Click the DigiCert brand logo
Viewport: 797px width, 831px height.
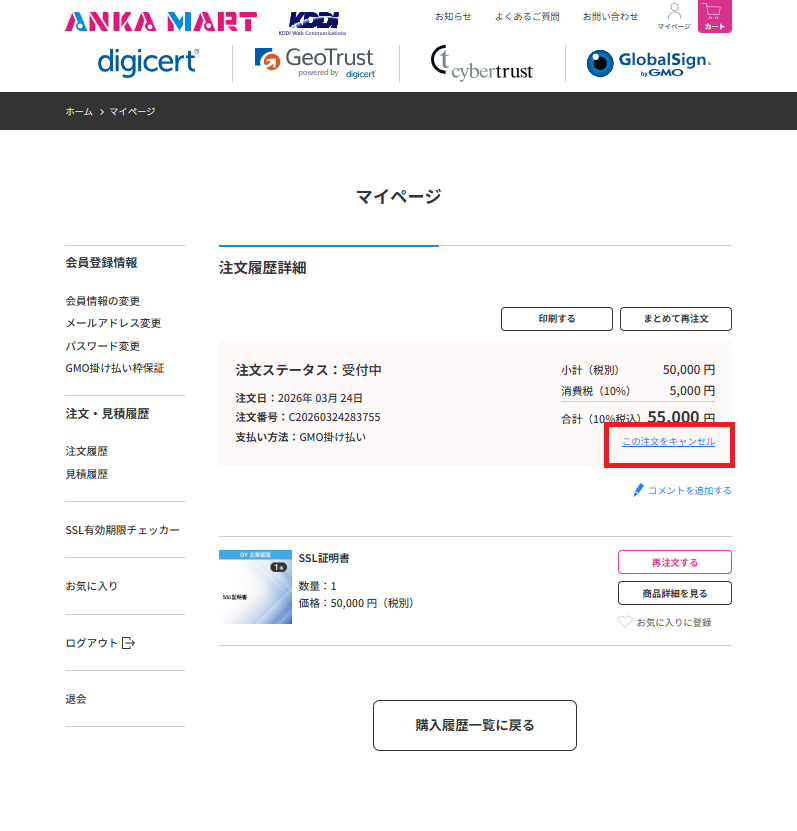tap(148, 62)
